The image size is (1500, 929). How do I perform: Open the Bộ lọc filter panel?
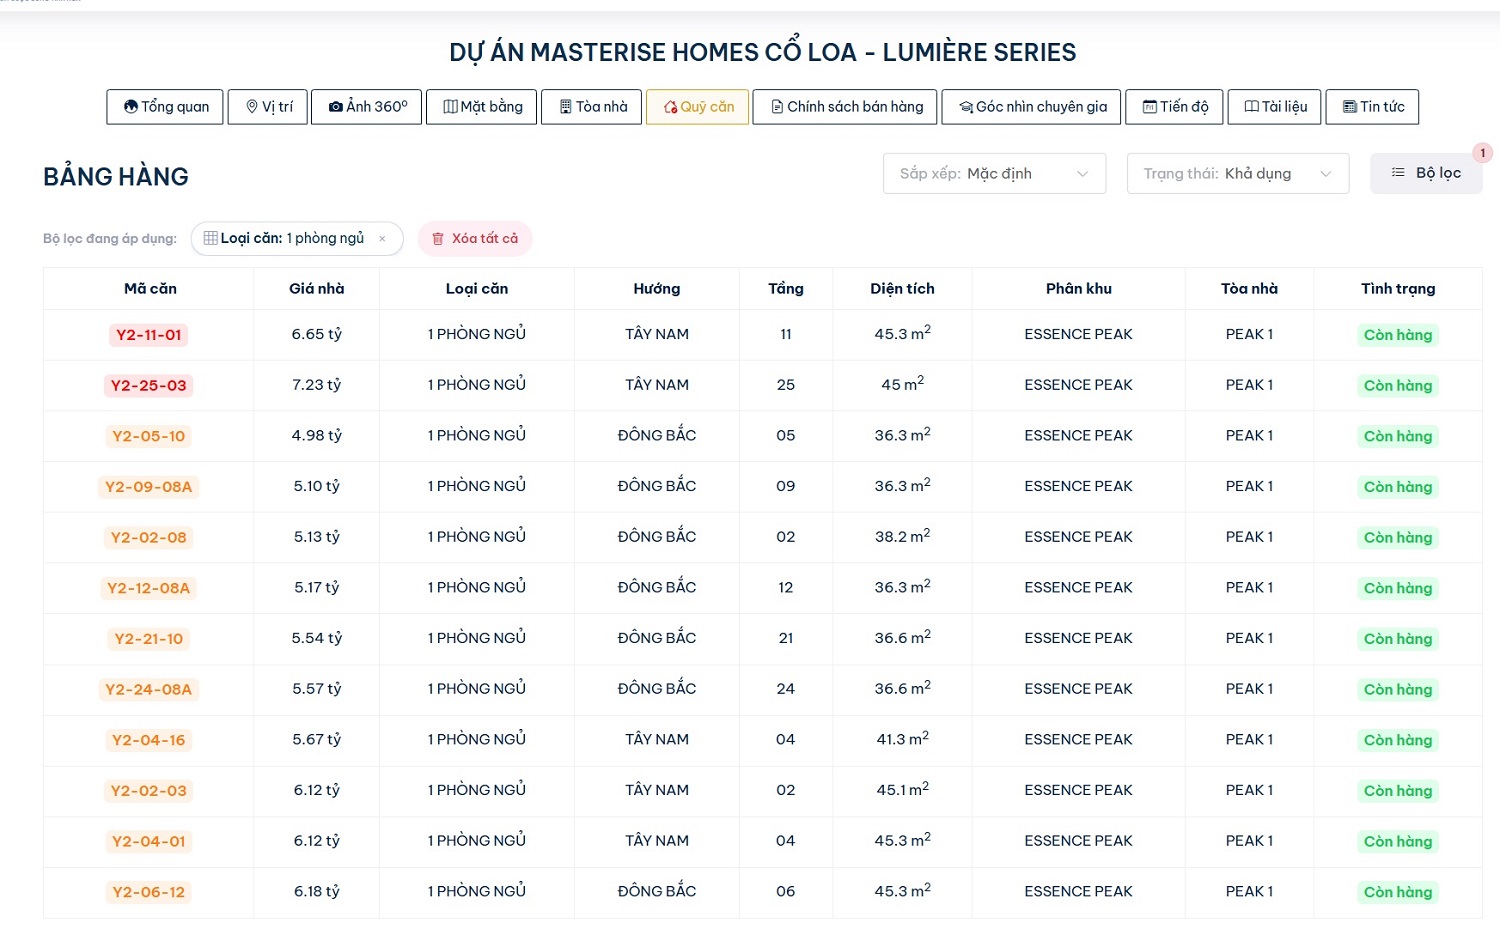[x=1426, y=174]
